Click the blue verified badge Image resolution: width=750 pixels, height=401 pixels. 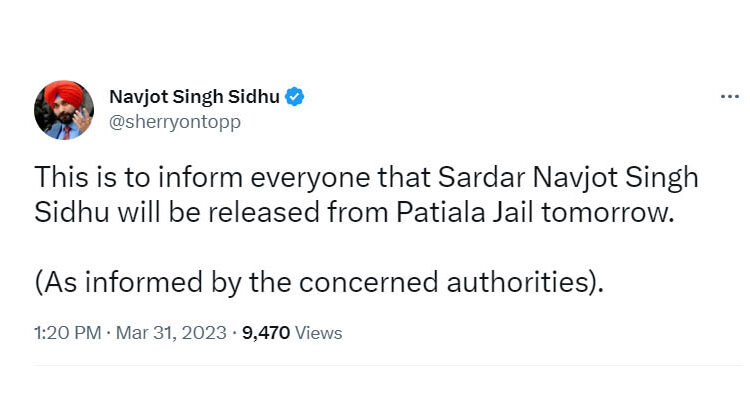pos(296,97)
